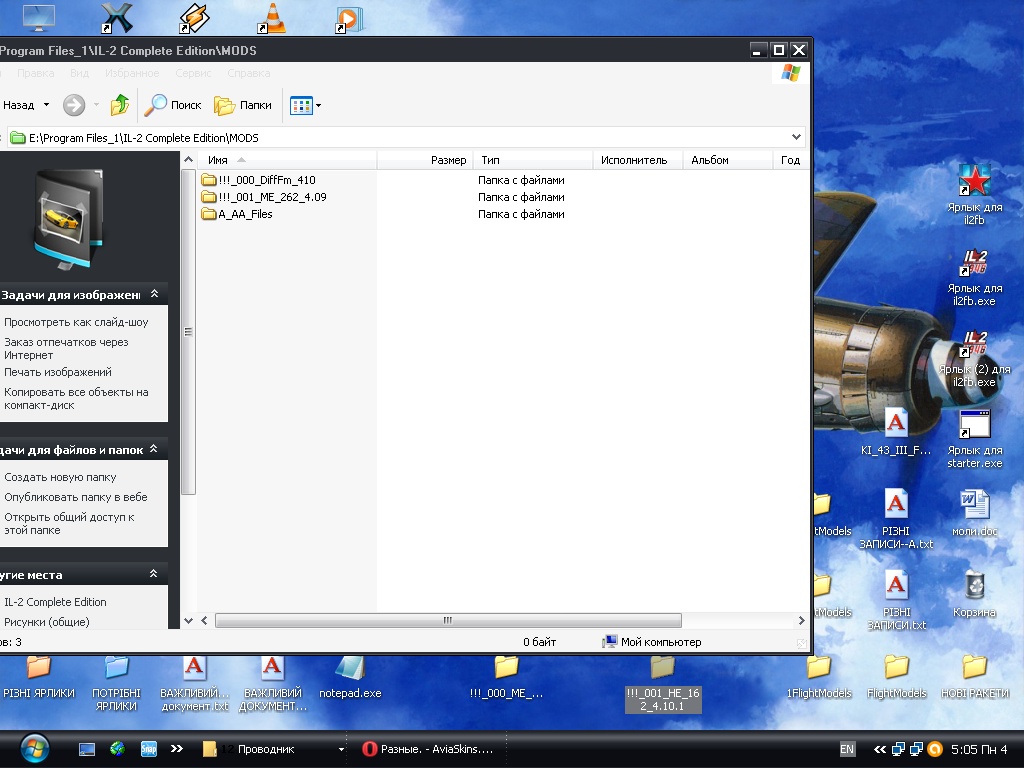Open the Вид menu

tap(80, 73)
